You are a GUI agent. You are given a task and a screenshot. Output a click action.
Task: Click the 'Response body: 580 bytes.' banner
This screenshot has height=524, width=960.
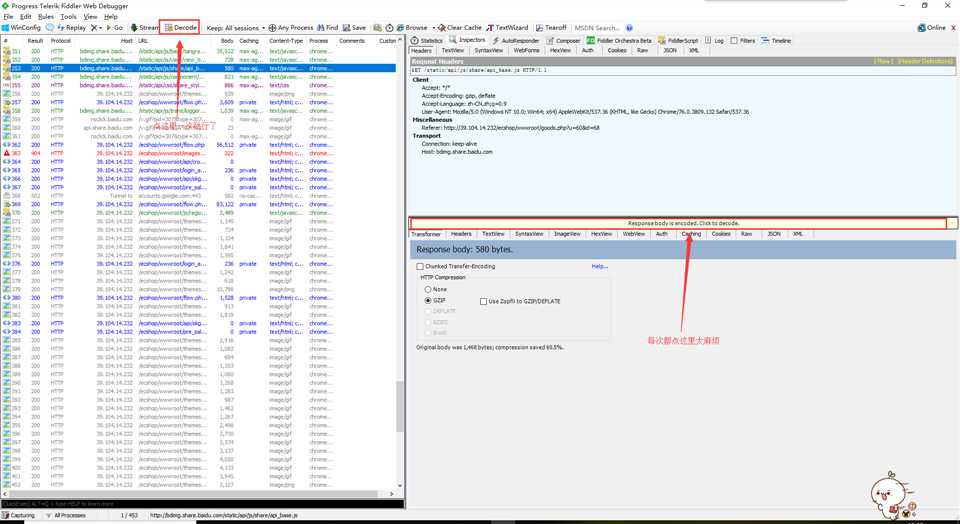[x=683, y=250]
